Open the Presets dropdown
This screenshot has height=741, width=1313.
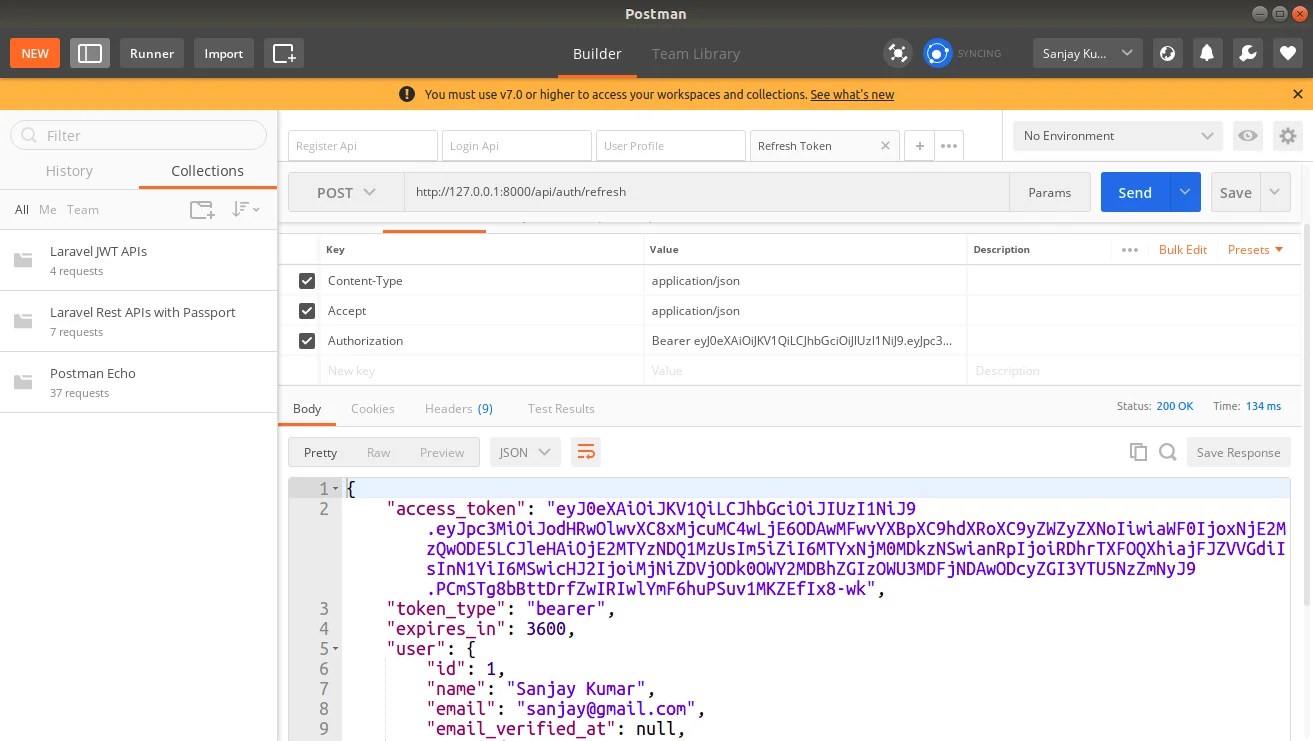pos(1255,250)
